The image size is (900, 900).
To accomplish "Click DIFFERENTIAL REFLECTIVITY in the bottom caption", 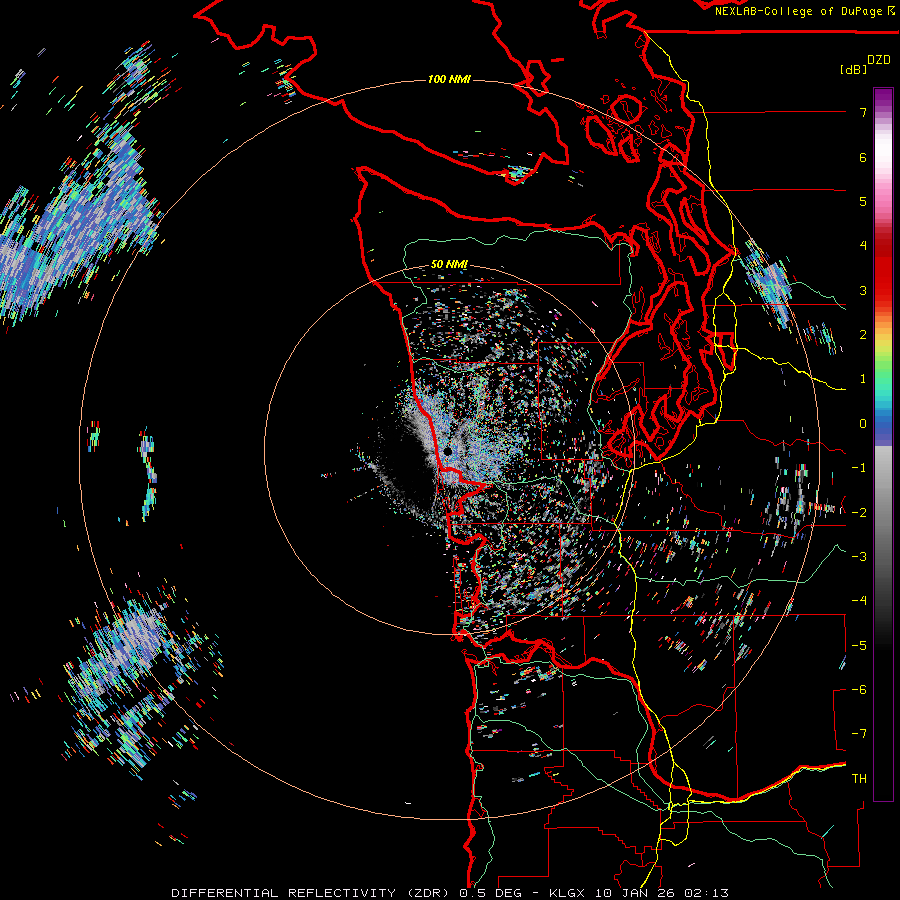I will (284, 893).
